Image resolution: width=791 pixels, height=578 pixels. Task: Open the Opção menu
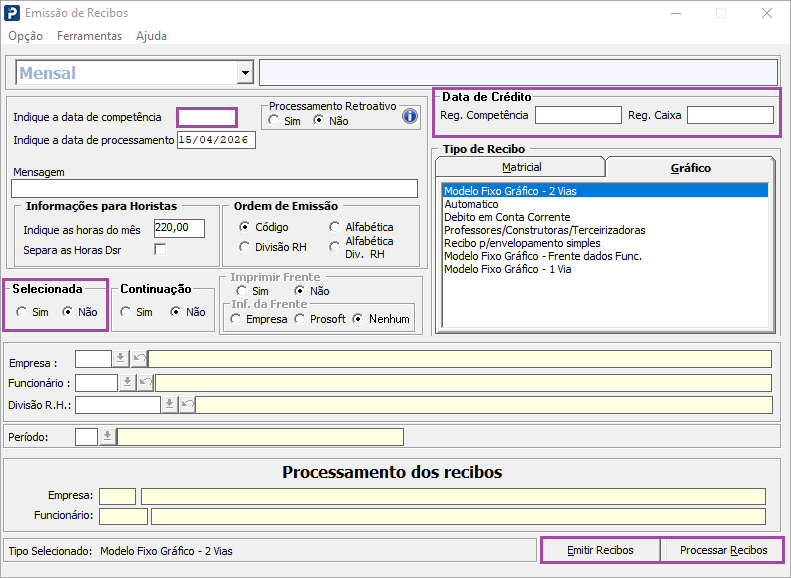[x=25, y=36]
